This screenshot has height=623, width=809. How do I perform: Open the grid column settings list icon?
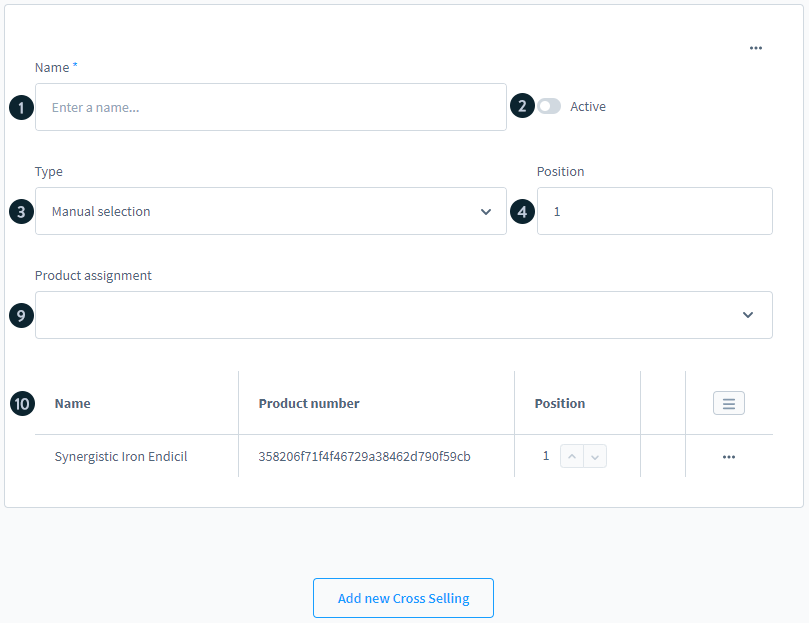pyautogui.click(x=728, y=403)
